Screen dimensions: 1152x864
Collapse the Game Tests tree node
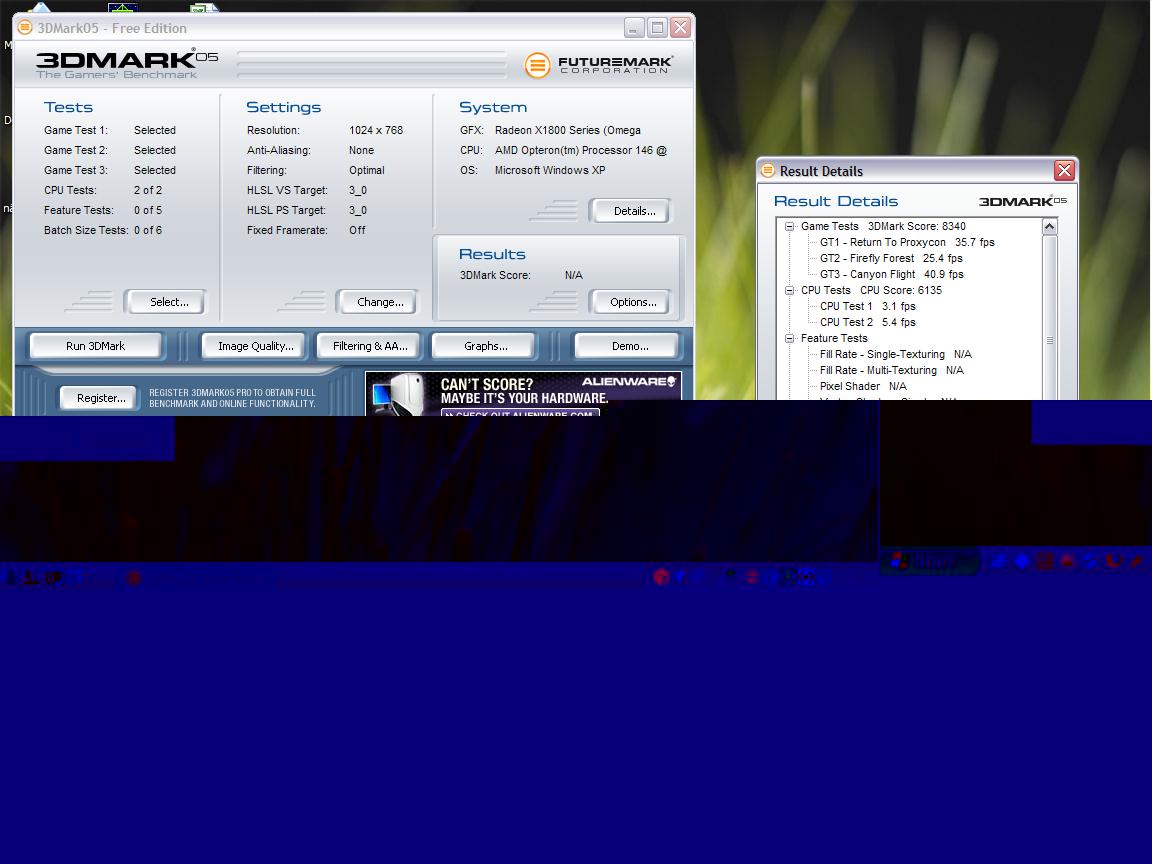790,226
